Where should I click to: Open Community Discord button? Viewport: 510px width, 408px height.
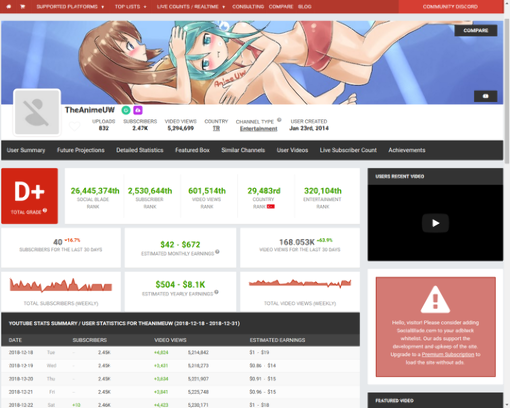tap(451, 6)
